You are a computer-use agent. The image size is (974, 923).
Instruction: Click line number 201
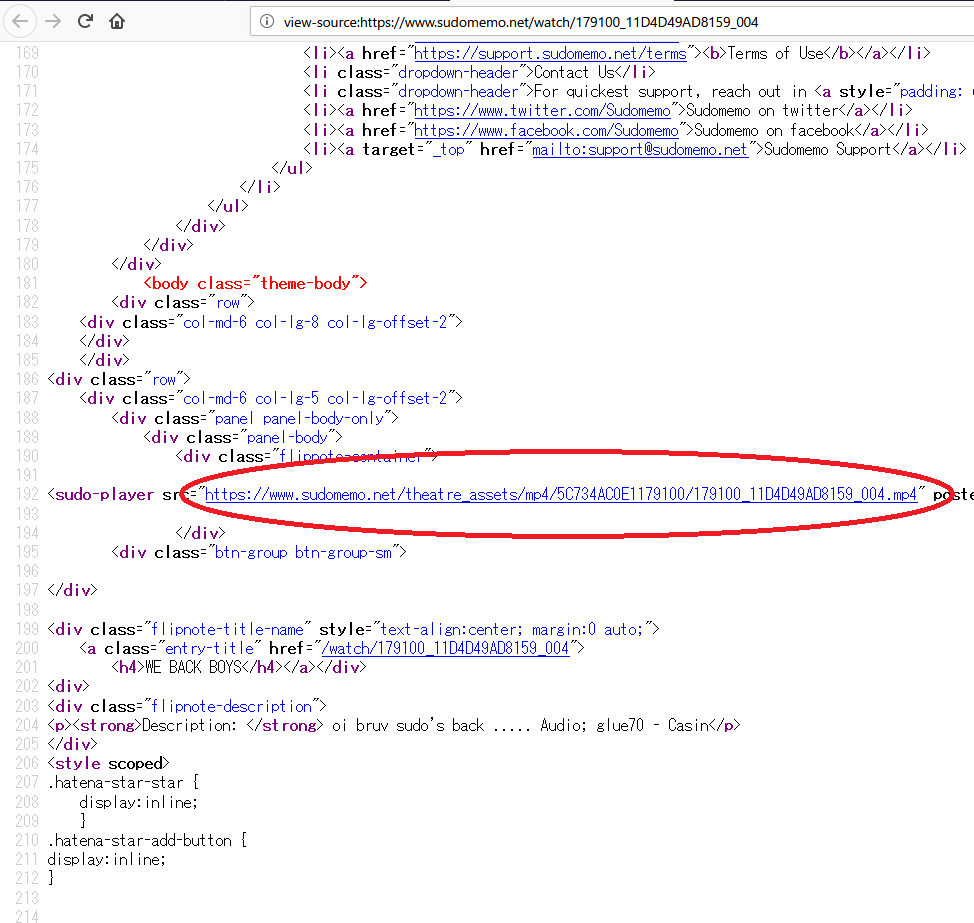27,667
